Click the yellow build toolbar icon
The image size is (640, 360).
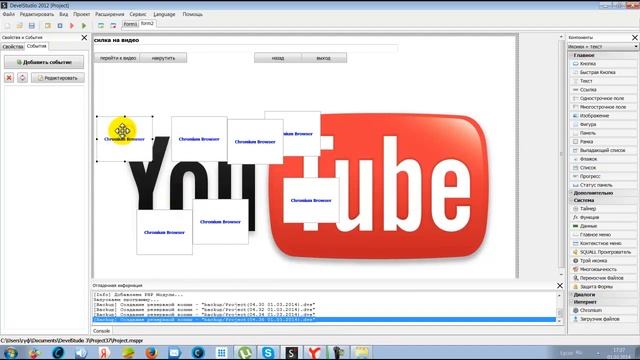[48, 26]
